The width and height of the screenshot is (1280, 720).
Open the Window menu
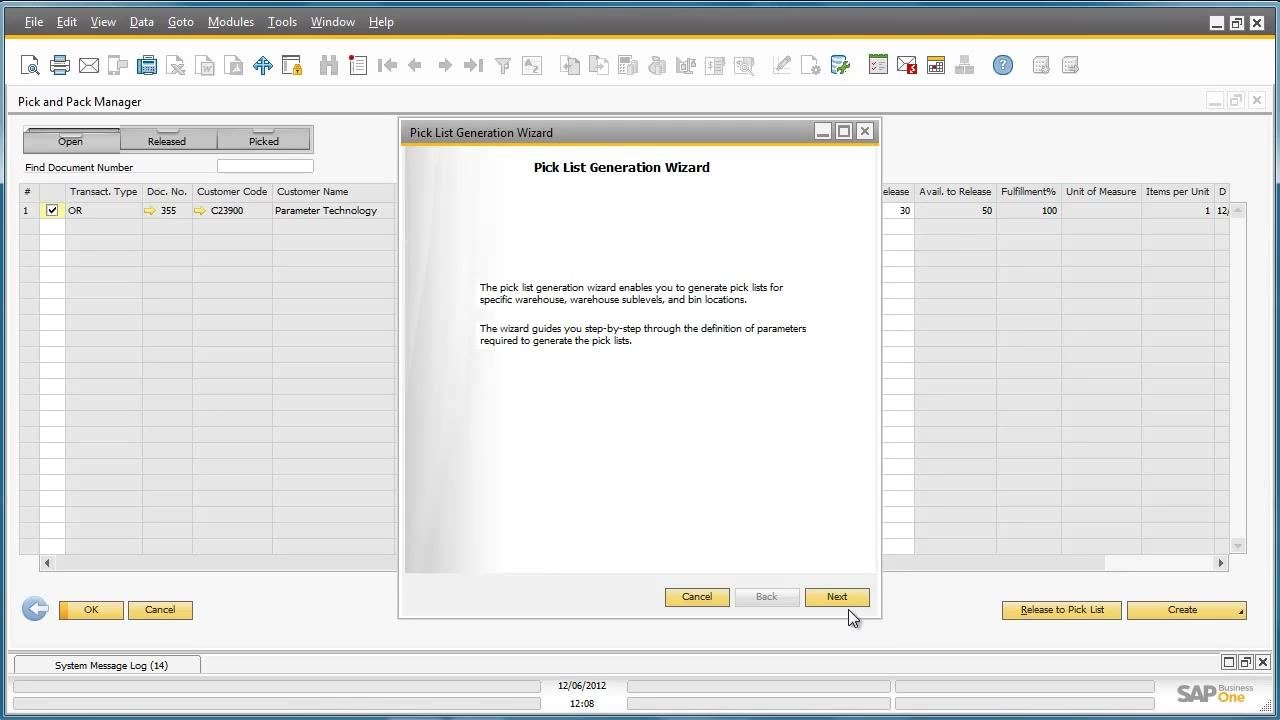(x=333, y=22)
